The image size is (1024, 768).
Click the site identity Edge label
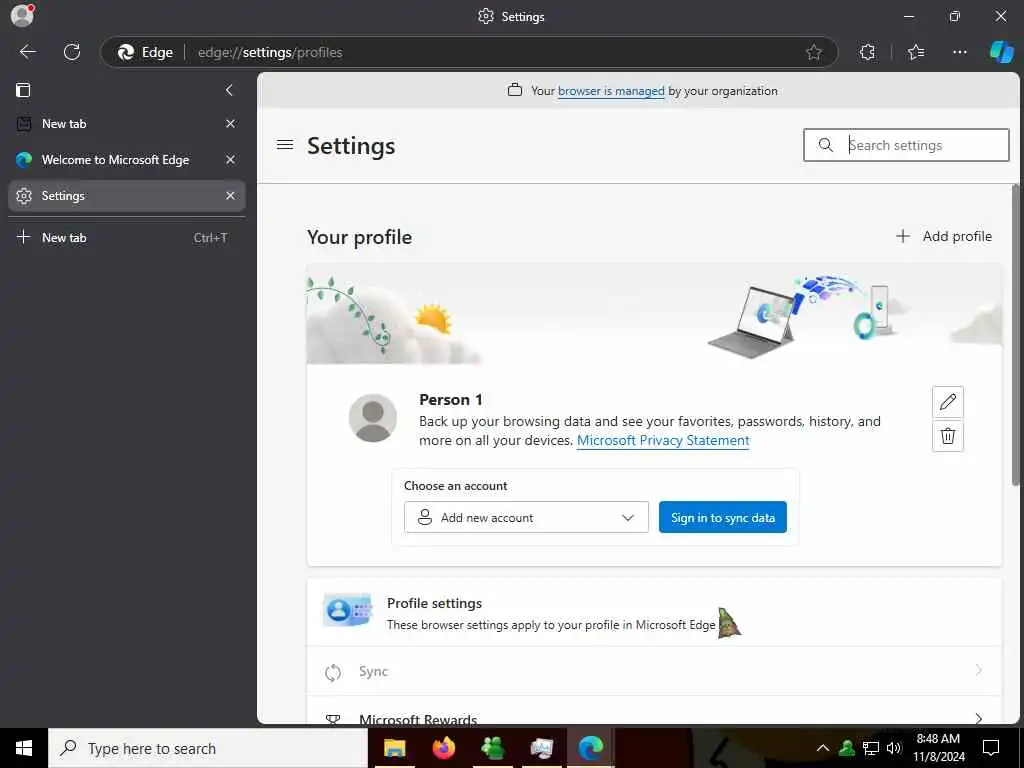tap(144, 52)
